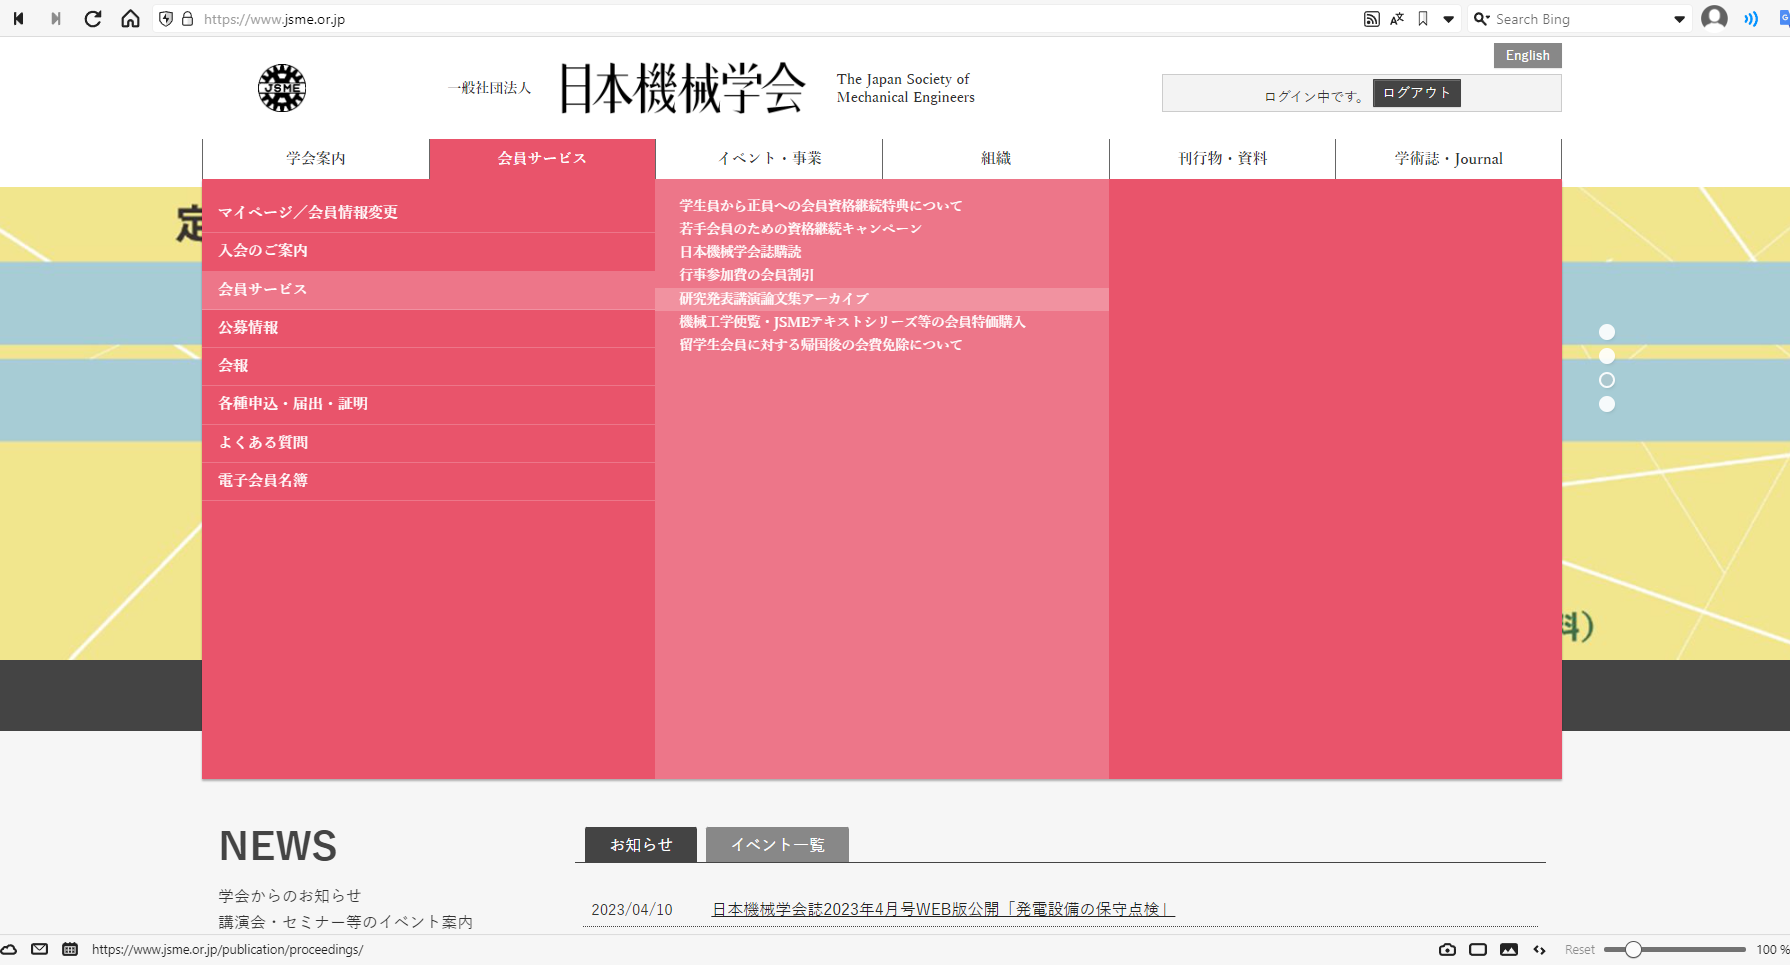Open 日本機械学会誌2023年4月号WEB版公開 news link
The width and height of the screenshot is (1790, 965).
coord(943,909)
